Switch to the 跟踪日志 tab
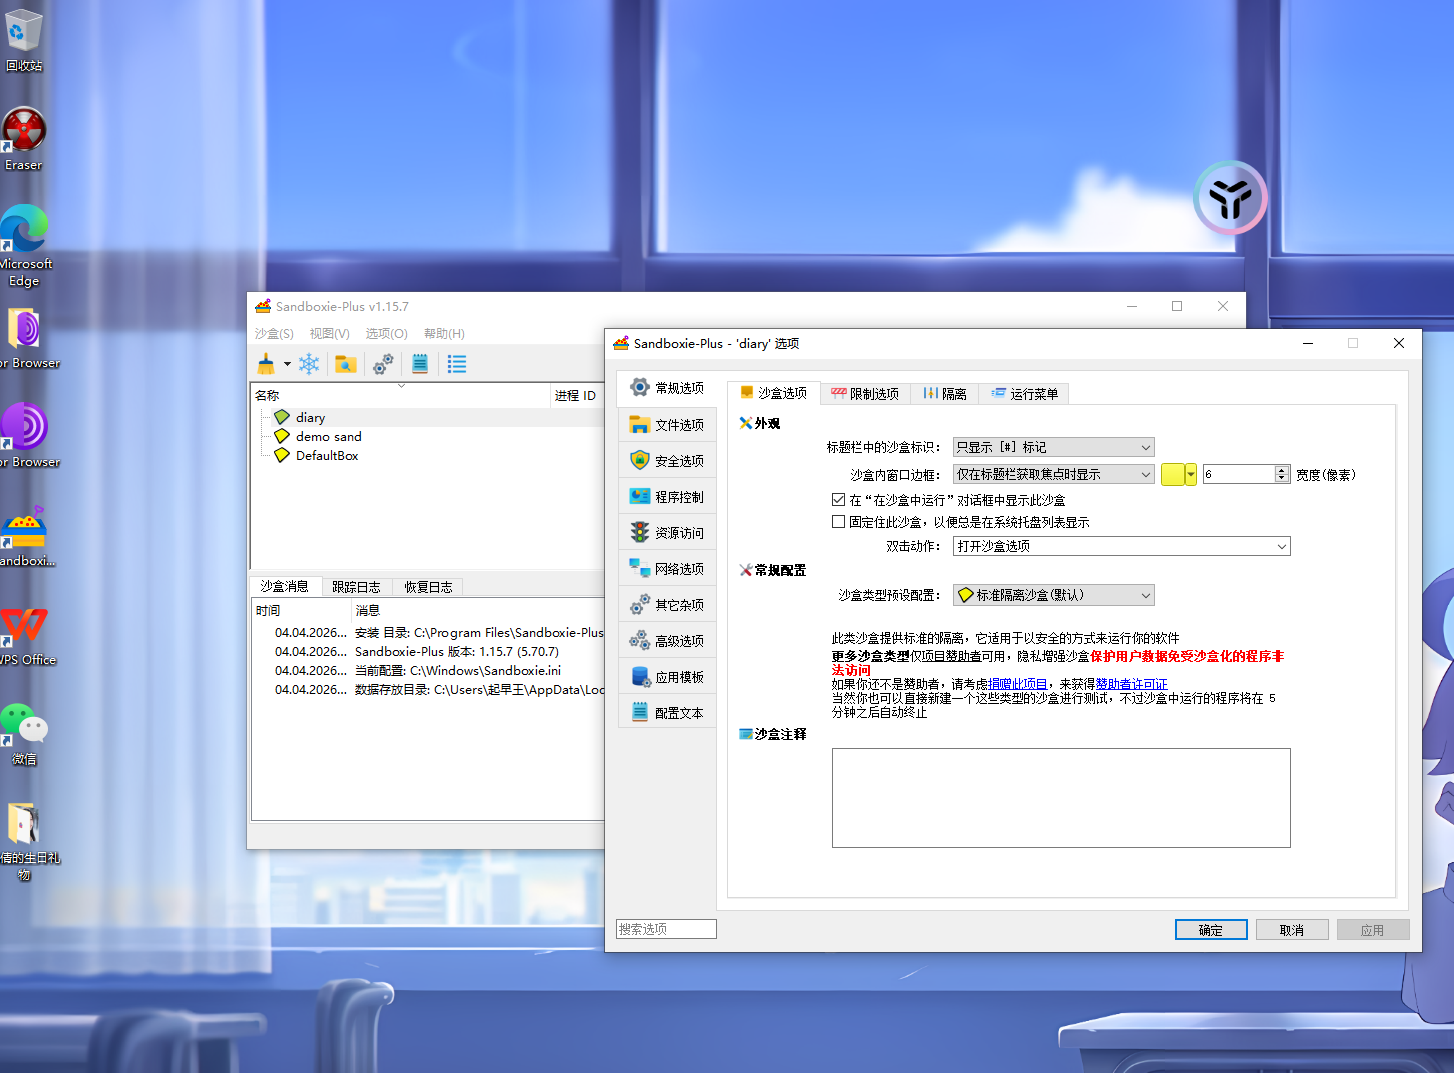 356,587
